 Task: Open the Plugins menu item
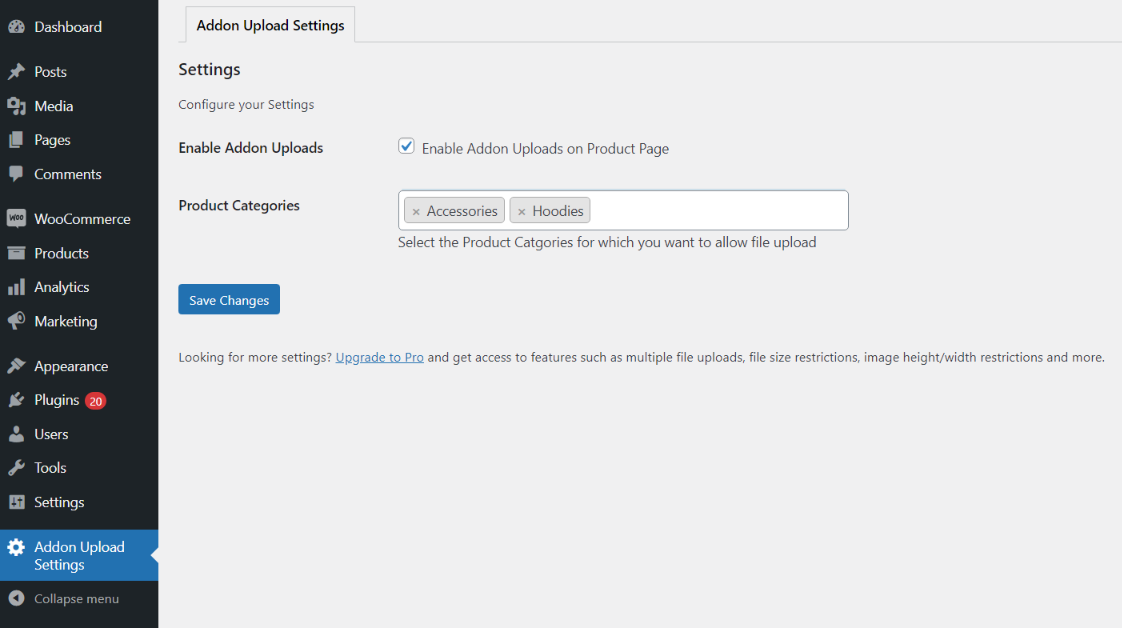(57, 400)
